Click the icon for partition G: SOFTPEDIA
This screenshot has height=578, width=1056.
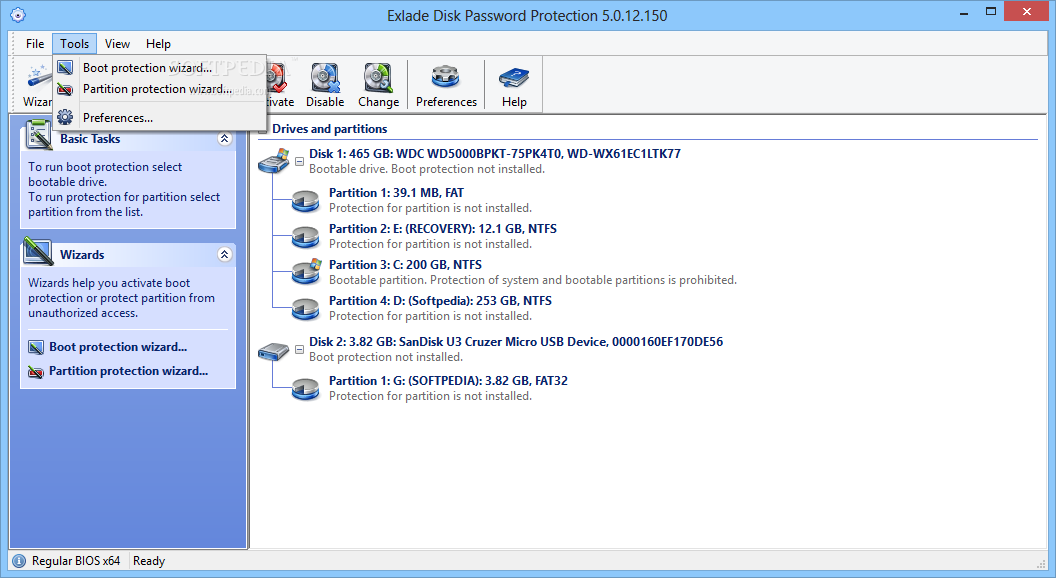[305, 389]
